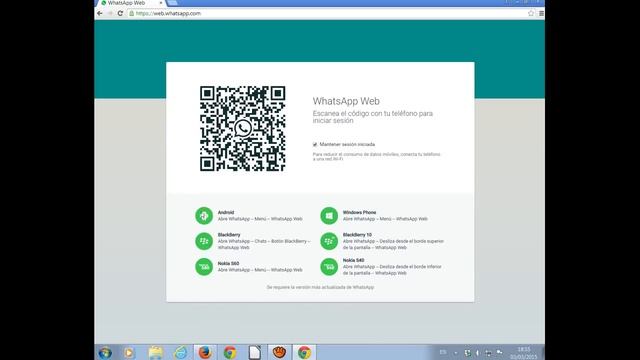This screenshot has height=360, width=640.
Task: Click the 'Se requiere la versión más actualizada' note
Action: 320,287
